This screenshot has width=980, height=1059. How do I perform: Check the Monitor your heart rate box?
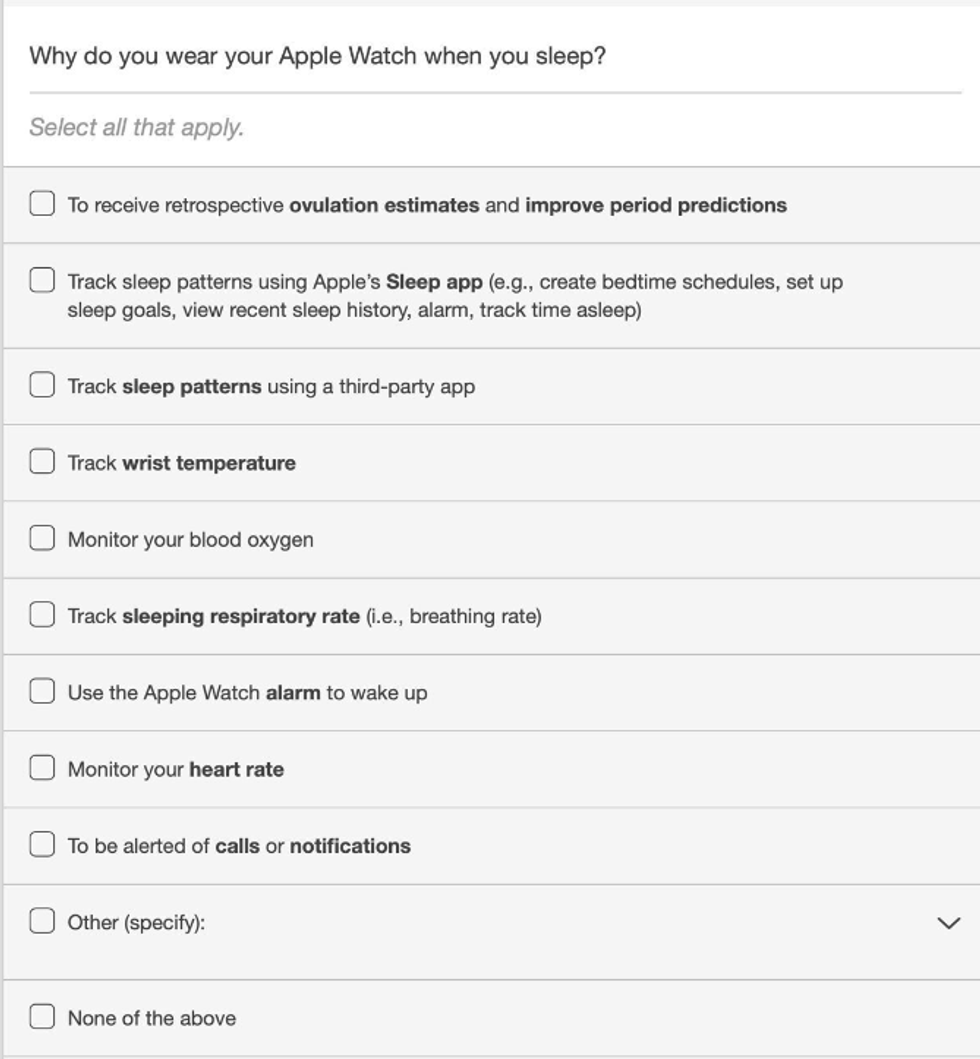point(42,768)
